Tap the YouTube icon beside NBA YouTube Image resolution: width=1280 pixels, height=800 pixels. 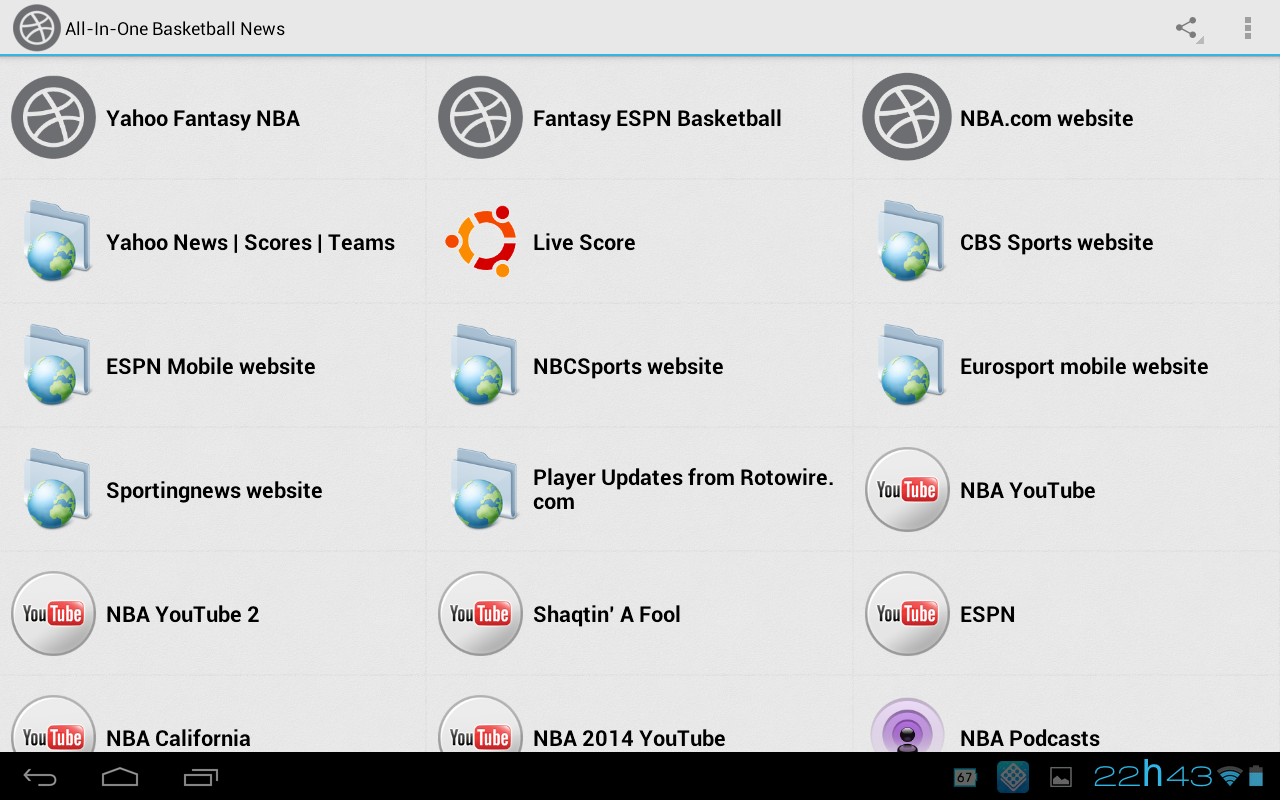tap(907, 490)
